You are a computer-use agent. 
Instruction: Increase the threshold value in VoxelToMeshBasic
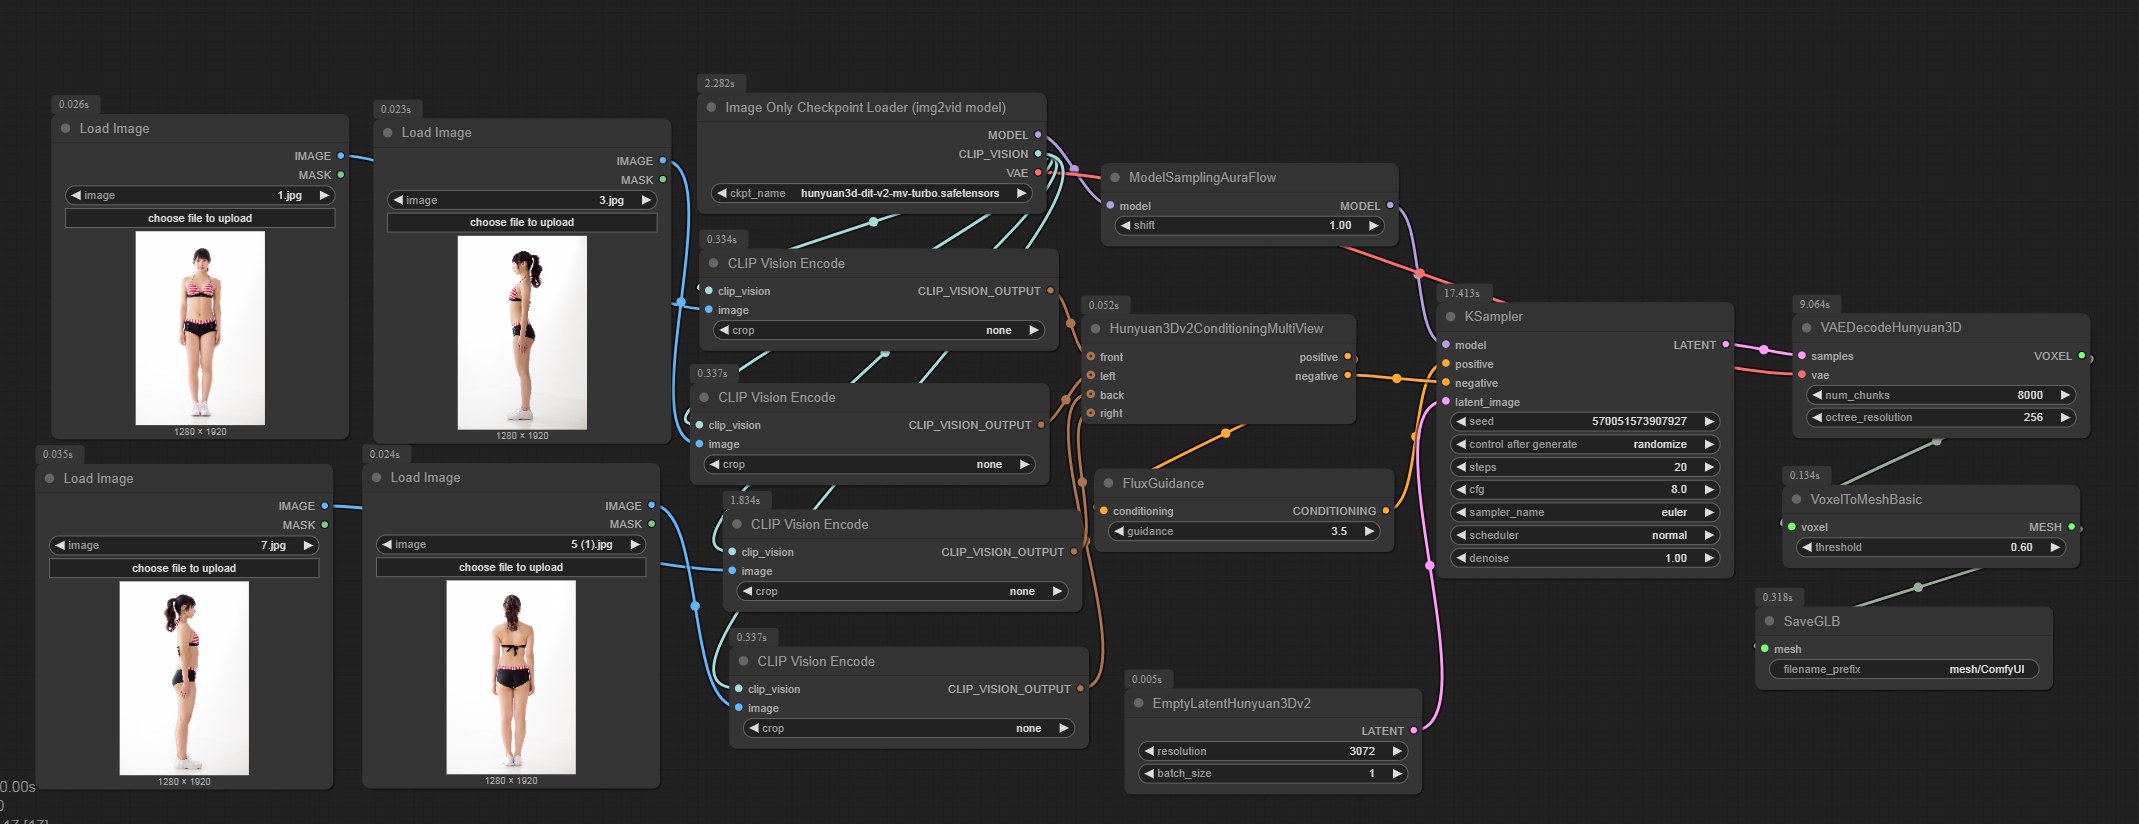click(x=2055, y=548)
